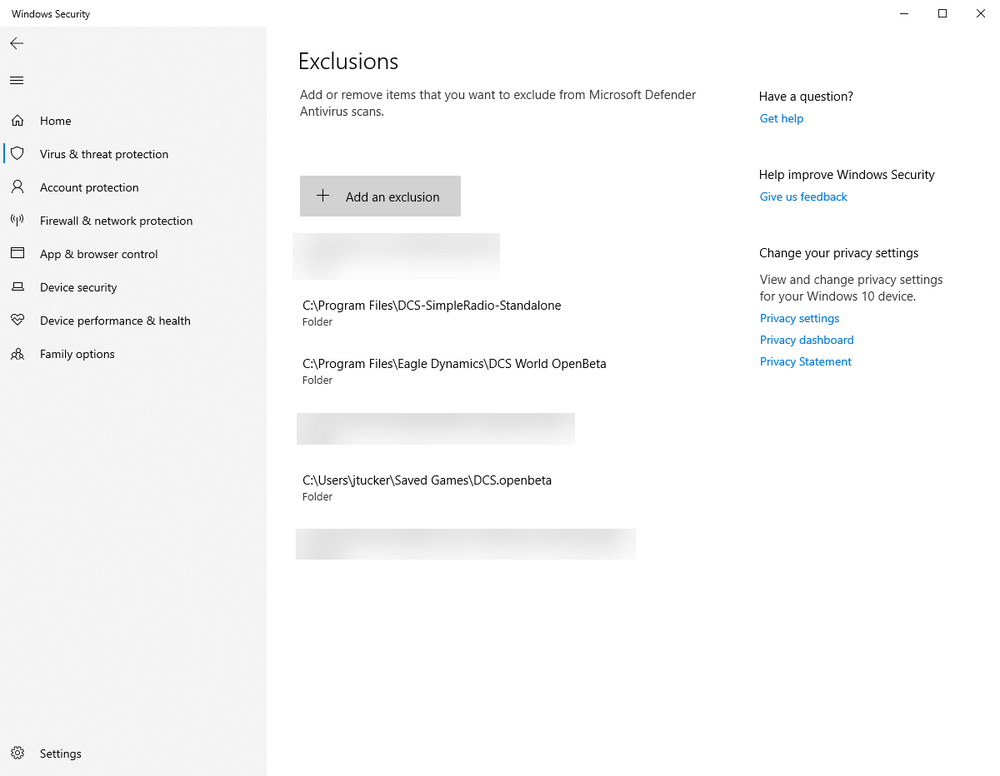
Task: Open the Privacy Statement link
Action: (805, 362)
